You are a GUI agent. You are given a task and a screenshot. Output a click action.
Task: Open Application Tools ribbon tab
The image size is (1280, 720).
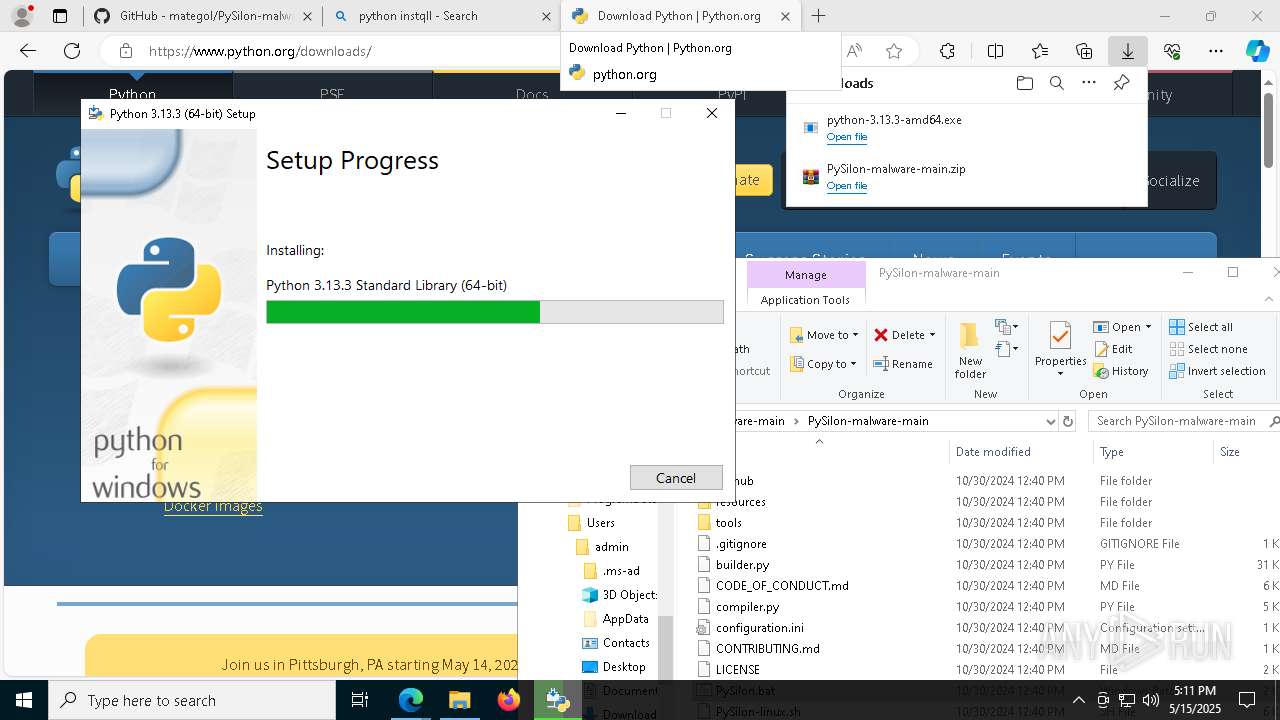(x=805, y=300)
